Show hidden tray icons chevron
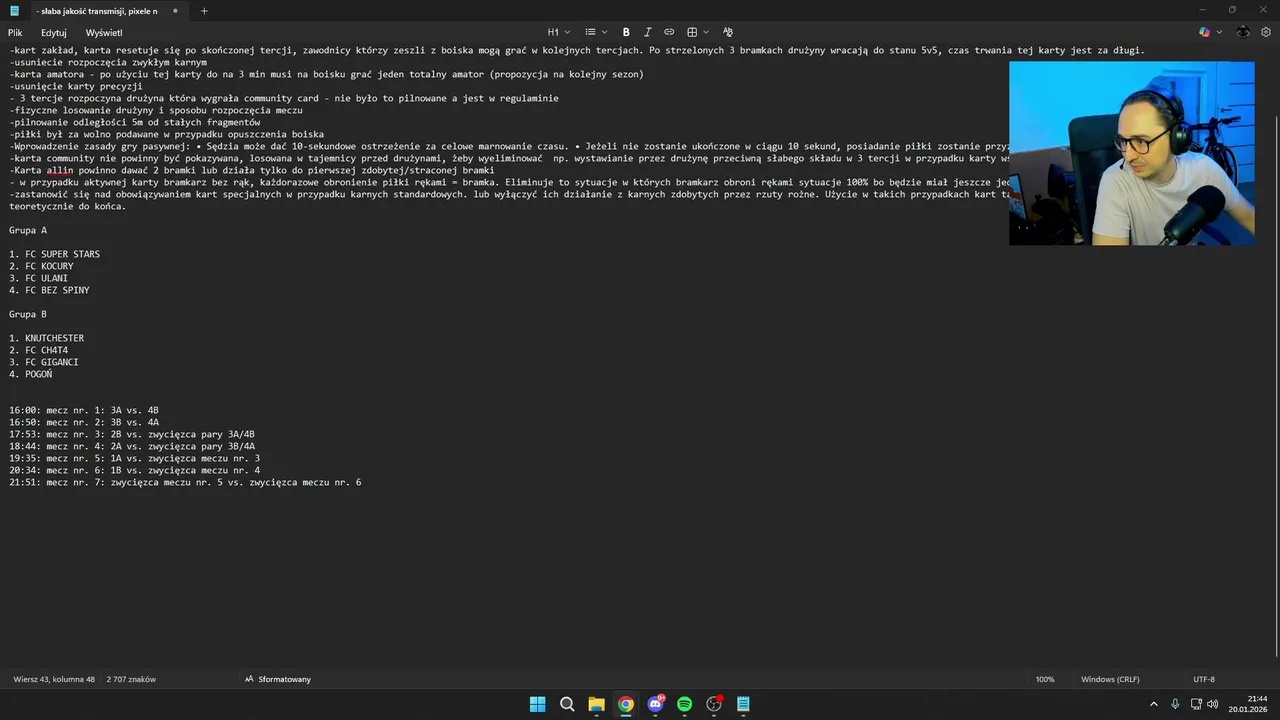 [x=1153, y=704]
